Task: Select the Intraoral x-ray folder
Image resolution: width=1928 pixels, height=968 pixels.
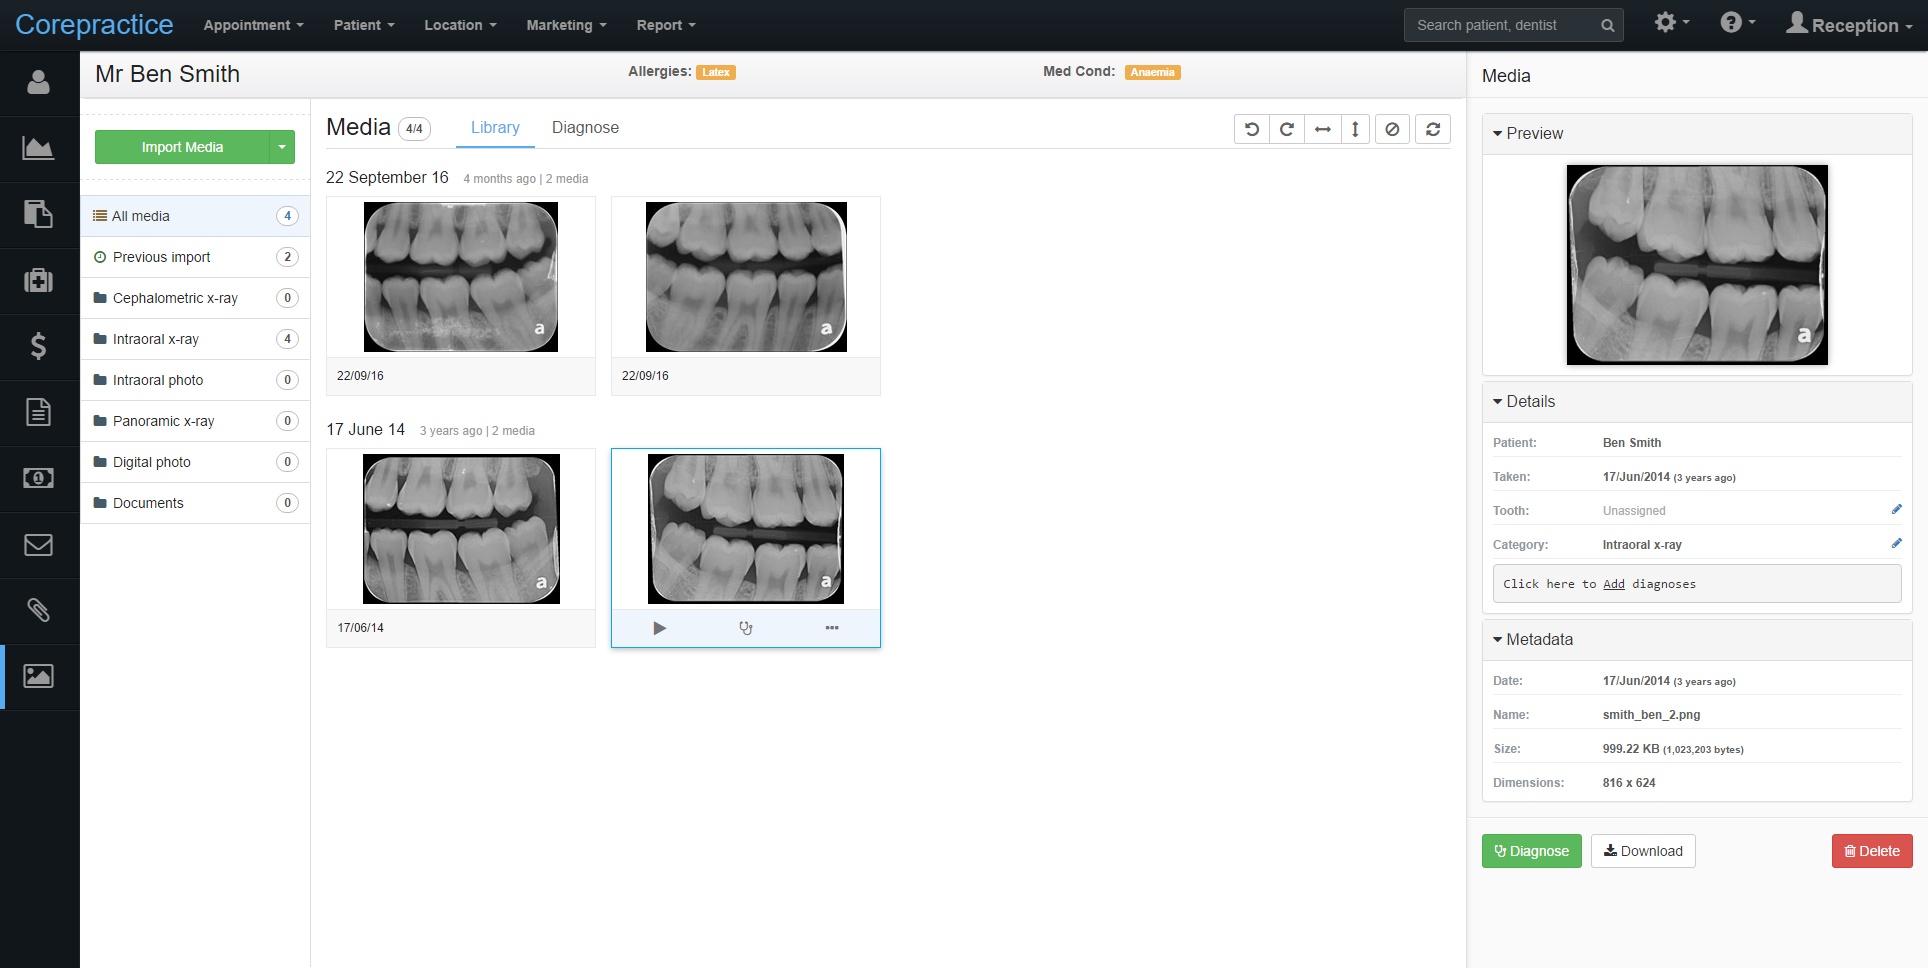Action: click(x=156, y=339)
